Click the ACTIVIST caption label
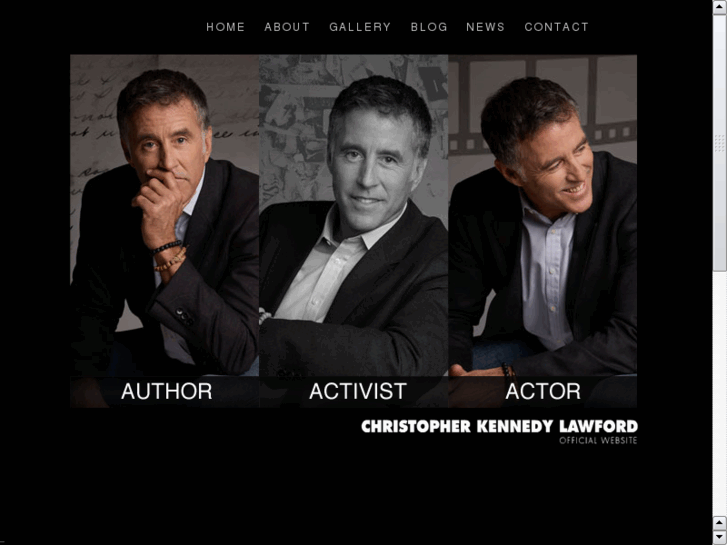Image resolution: width=727 pixels, height=545 pixels. 358,391
